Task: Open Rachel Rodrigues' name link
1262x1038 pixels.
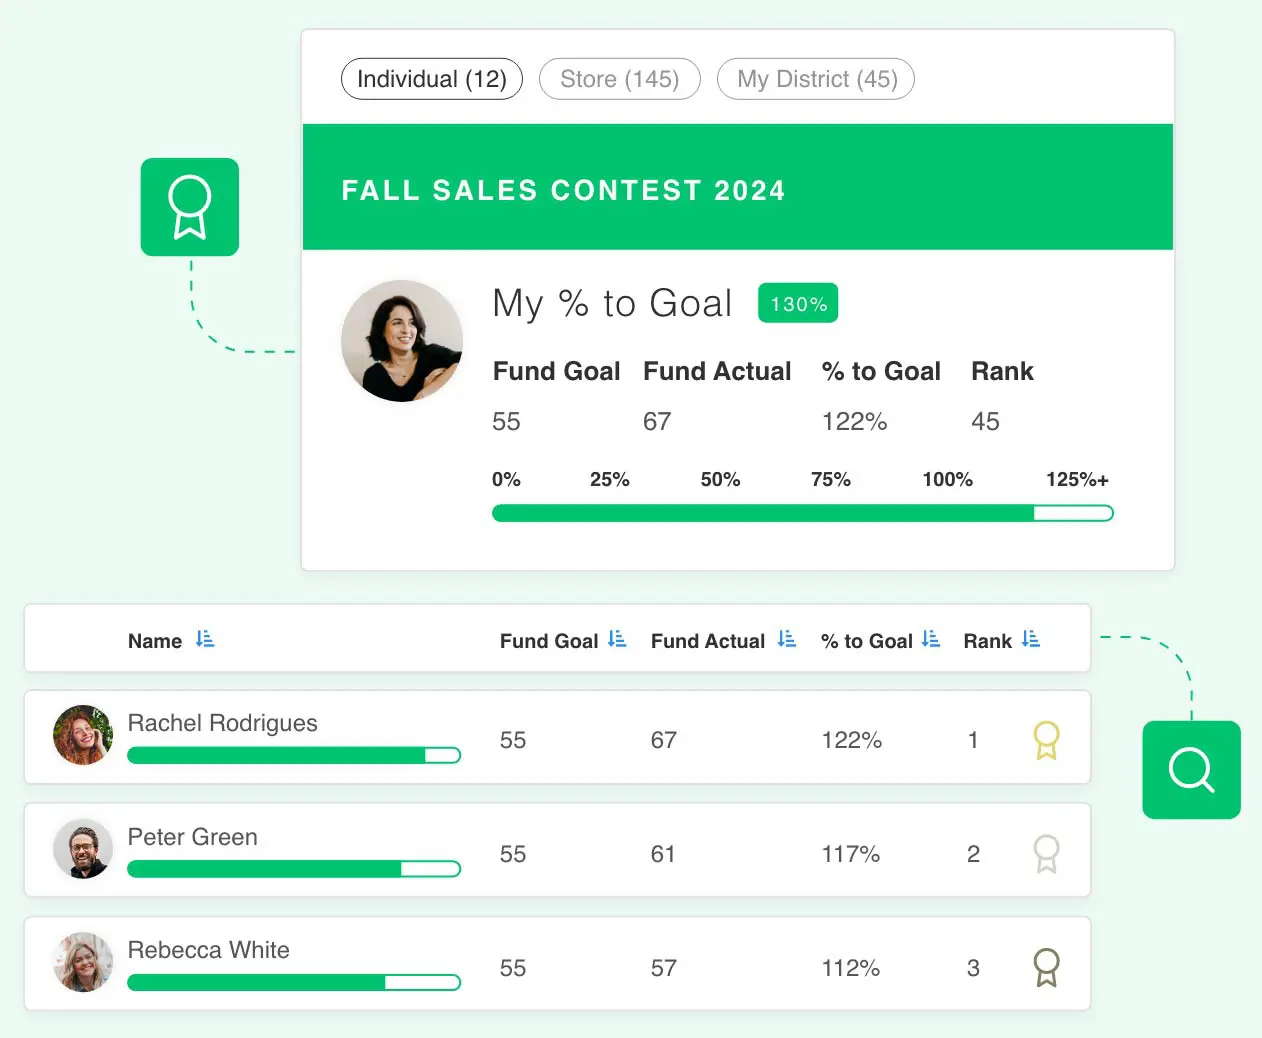Action: (x=222, y=723)
